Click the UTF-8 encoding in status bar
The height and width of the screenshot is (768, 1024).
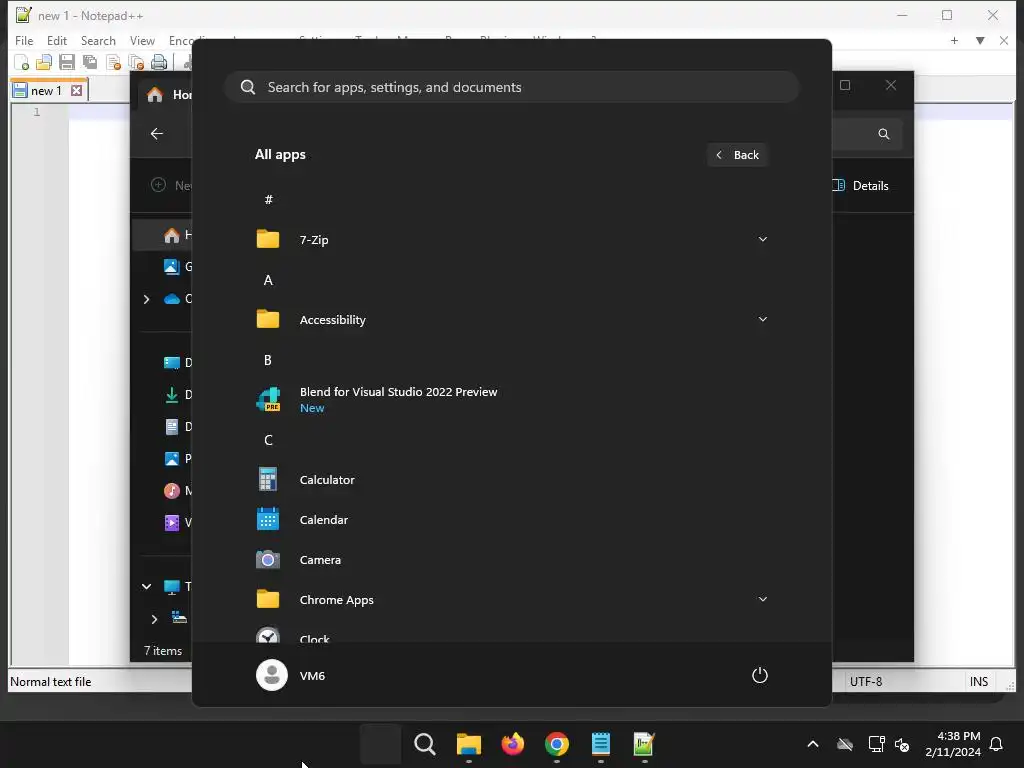click(866, 682)
